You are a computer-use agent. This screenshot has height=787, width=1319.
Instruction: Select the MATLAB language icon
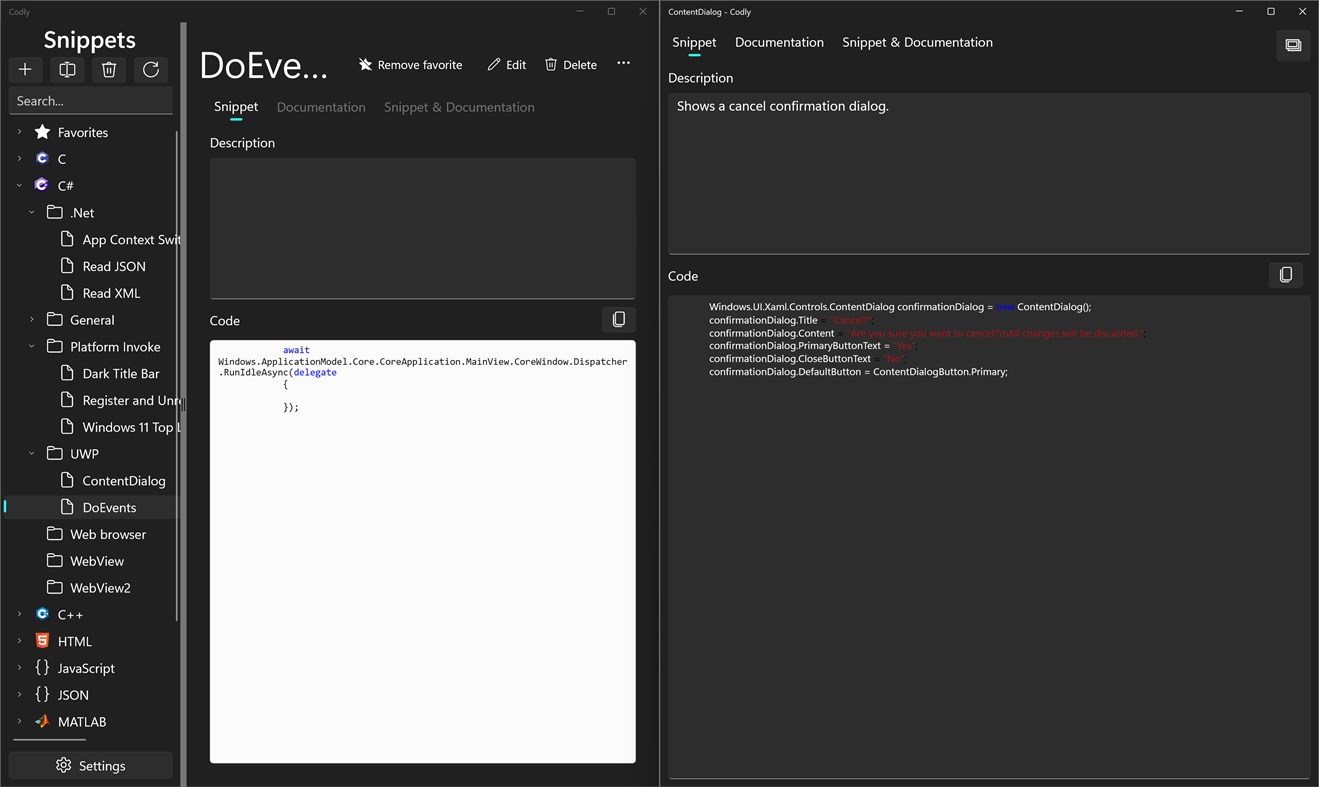[42, 721]
